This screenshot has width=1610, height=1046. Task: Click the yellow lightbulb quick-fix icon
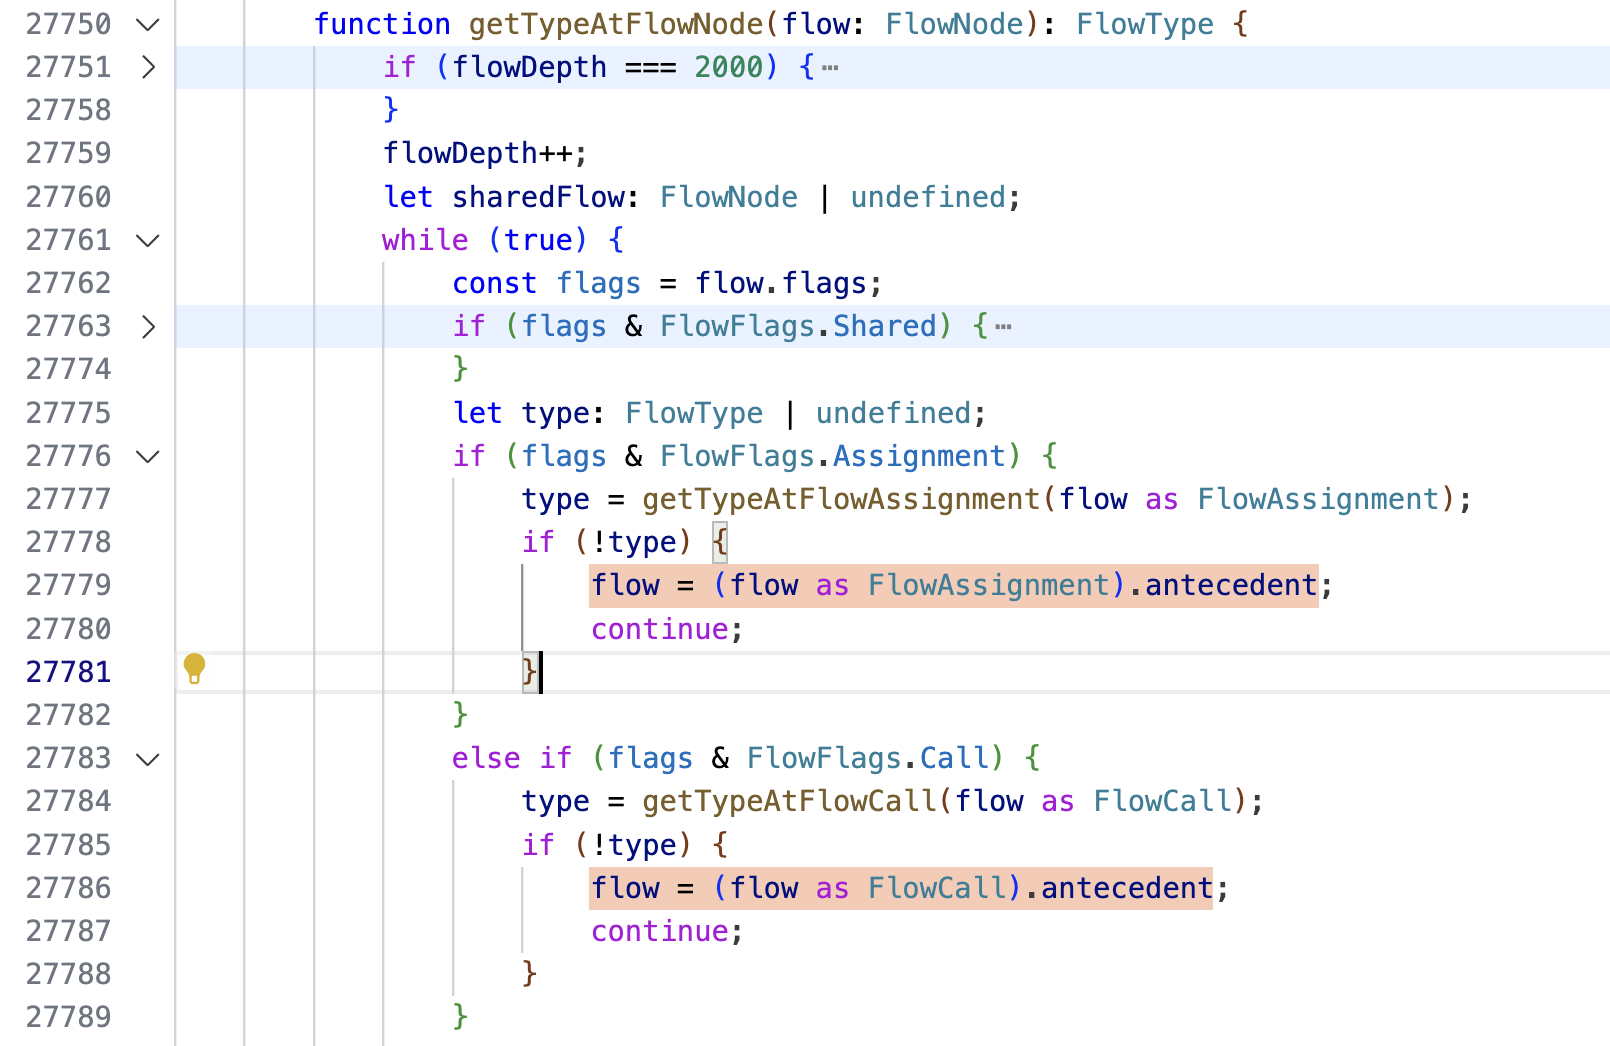(194, 669)
